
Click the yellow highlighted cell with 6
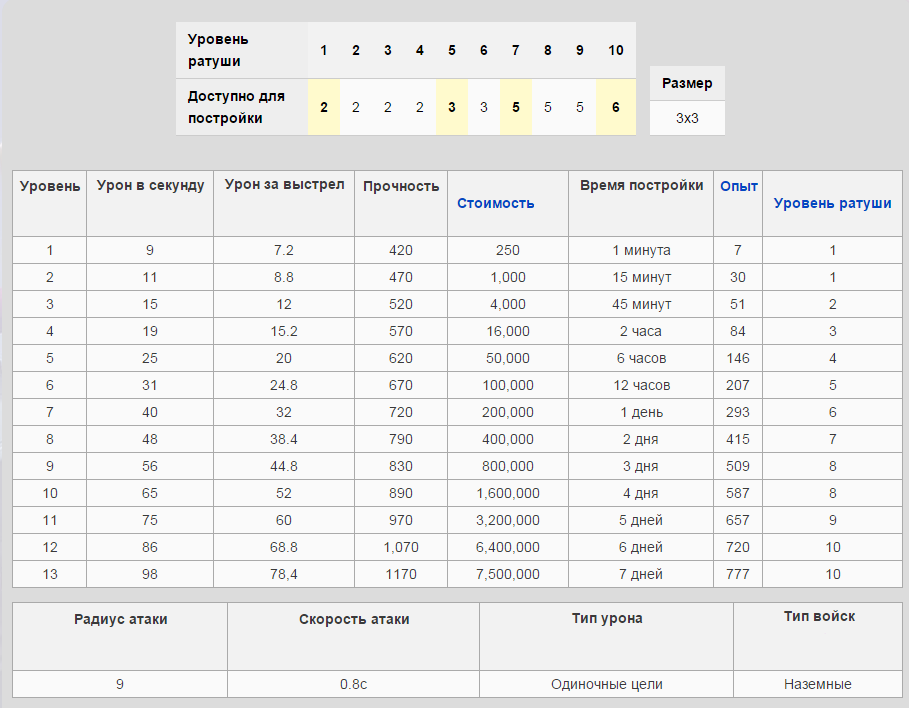pyautogui.click(x=615, y=107)
